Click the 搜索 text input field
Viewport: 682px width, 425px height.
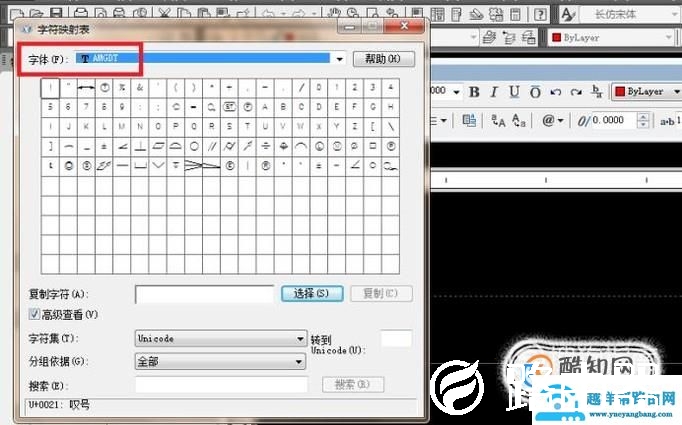click(x=221, y=385)
